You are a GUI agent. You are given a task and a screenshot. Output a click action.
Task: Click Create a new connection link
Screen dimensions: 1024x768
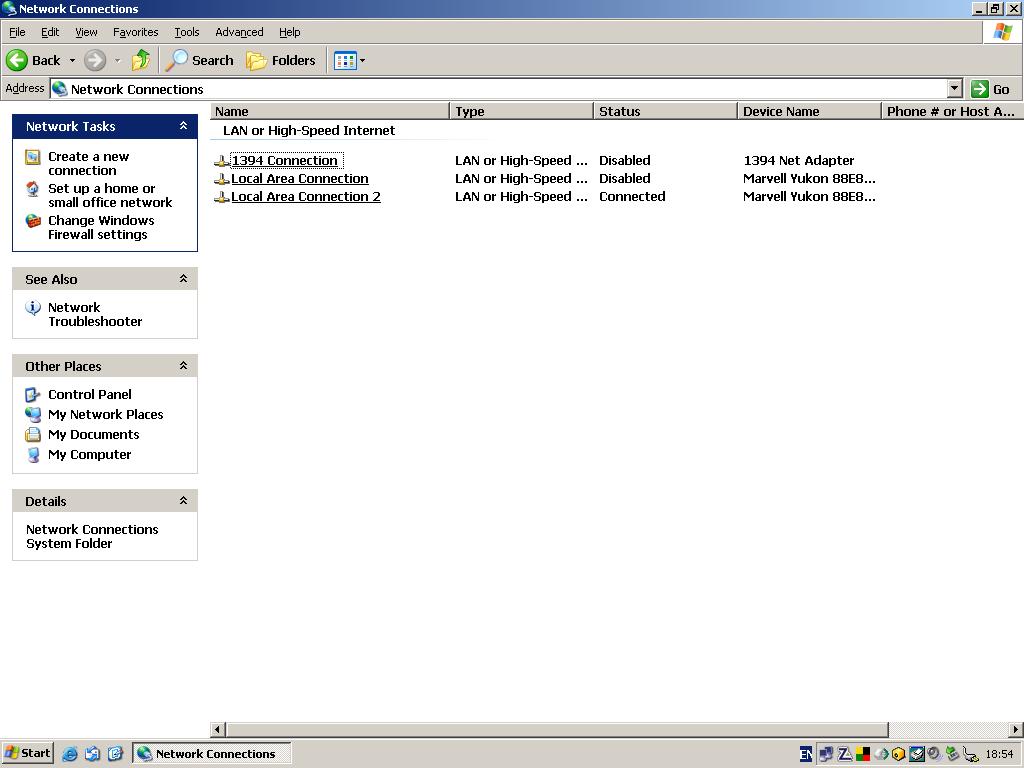tap(88, 163)
